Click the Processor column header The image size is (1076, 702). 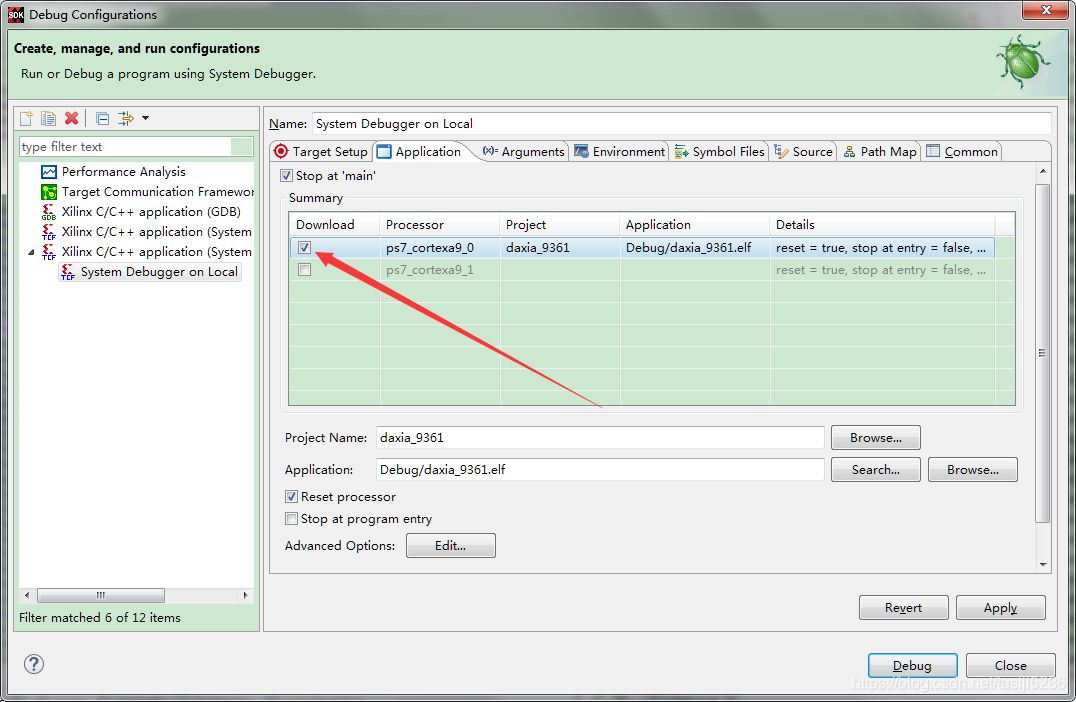439,224
